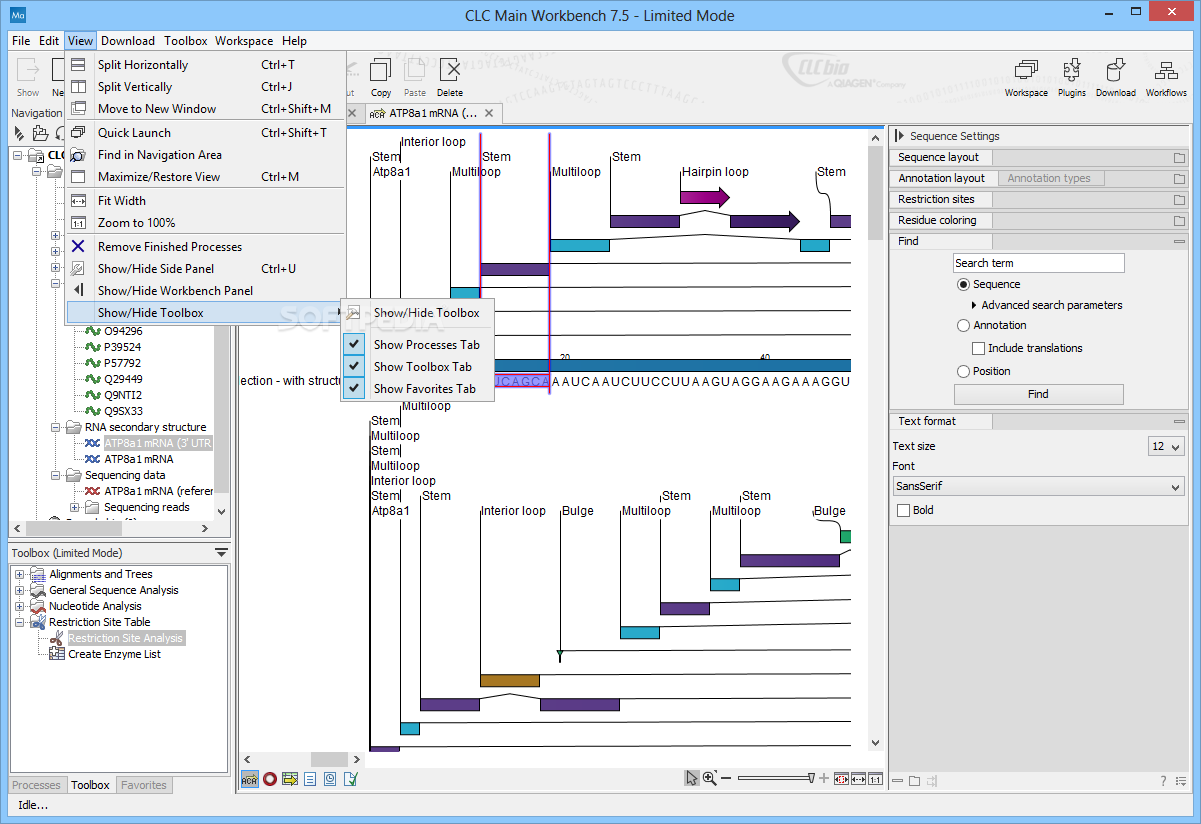The width and height of the screenshot is (1201, 824).
Task: Open the Toolbox panel options menu arrow
Action: (x=221, y=552)
